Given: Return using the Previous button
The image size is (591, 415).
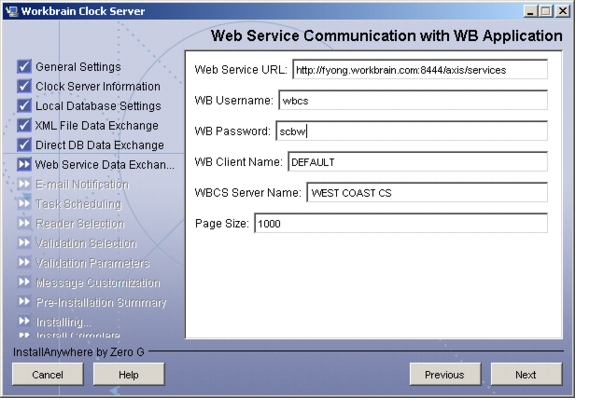Looking at the screenshot, I should (x=445, y=374).
